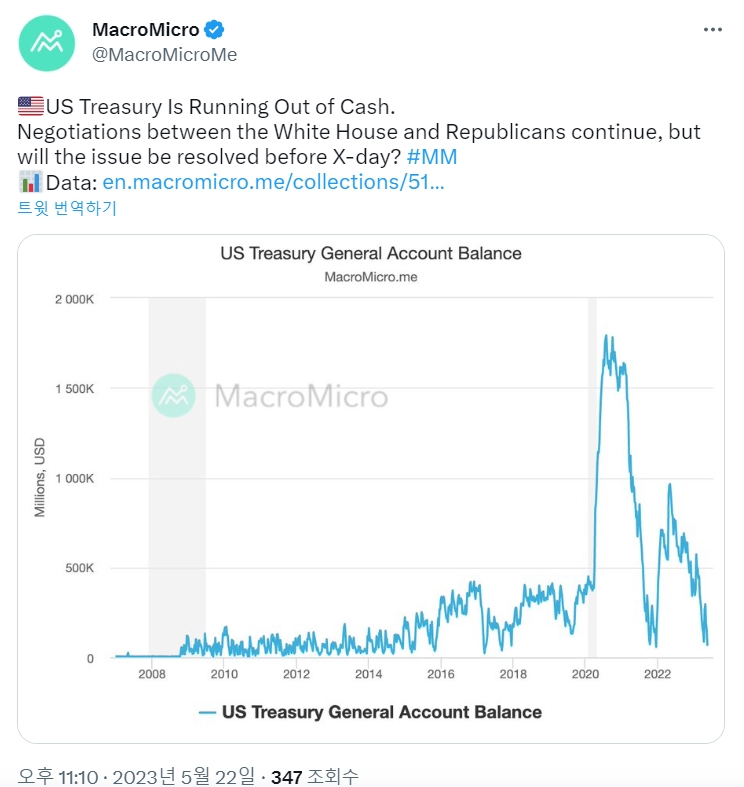Click the tweet timestamp 2023년 5월 22일
744x787 pixels.
point(184,776)
